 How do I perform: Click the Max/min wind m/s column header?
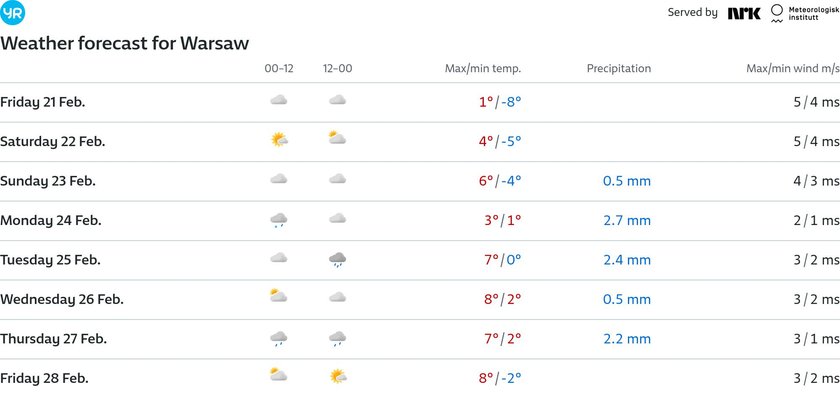[793, 69]
